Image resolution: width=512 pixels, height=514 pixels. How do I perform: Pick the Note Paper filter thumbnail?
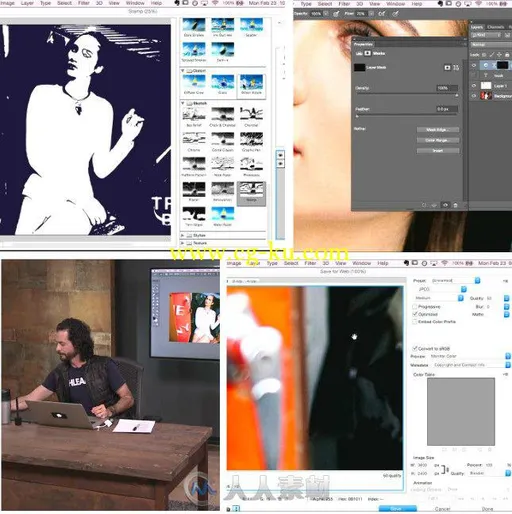[223, 164]
